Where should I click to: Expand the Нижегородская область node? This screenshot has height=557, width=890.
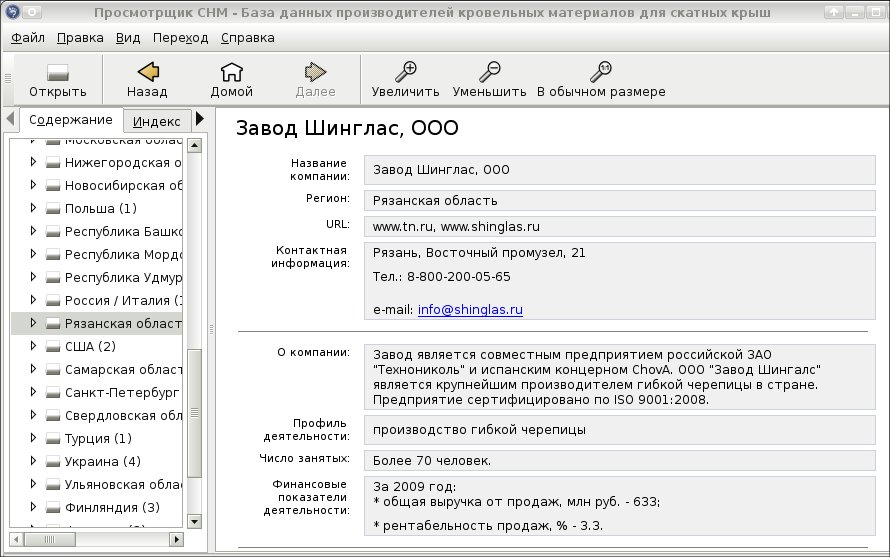pyautogui.click(x=33, y=162)
